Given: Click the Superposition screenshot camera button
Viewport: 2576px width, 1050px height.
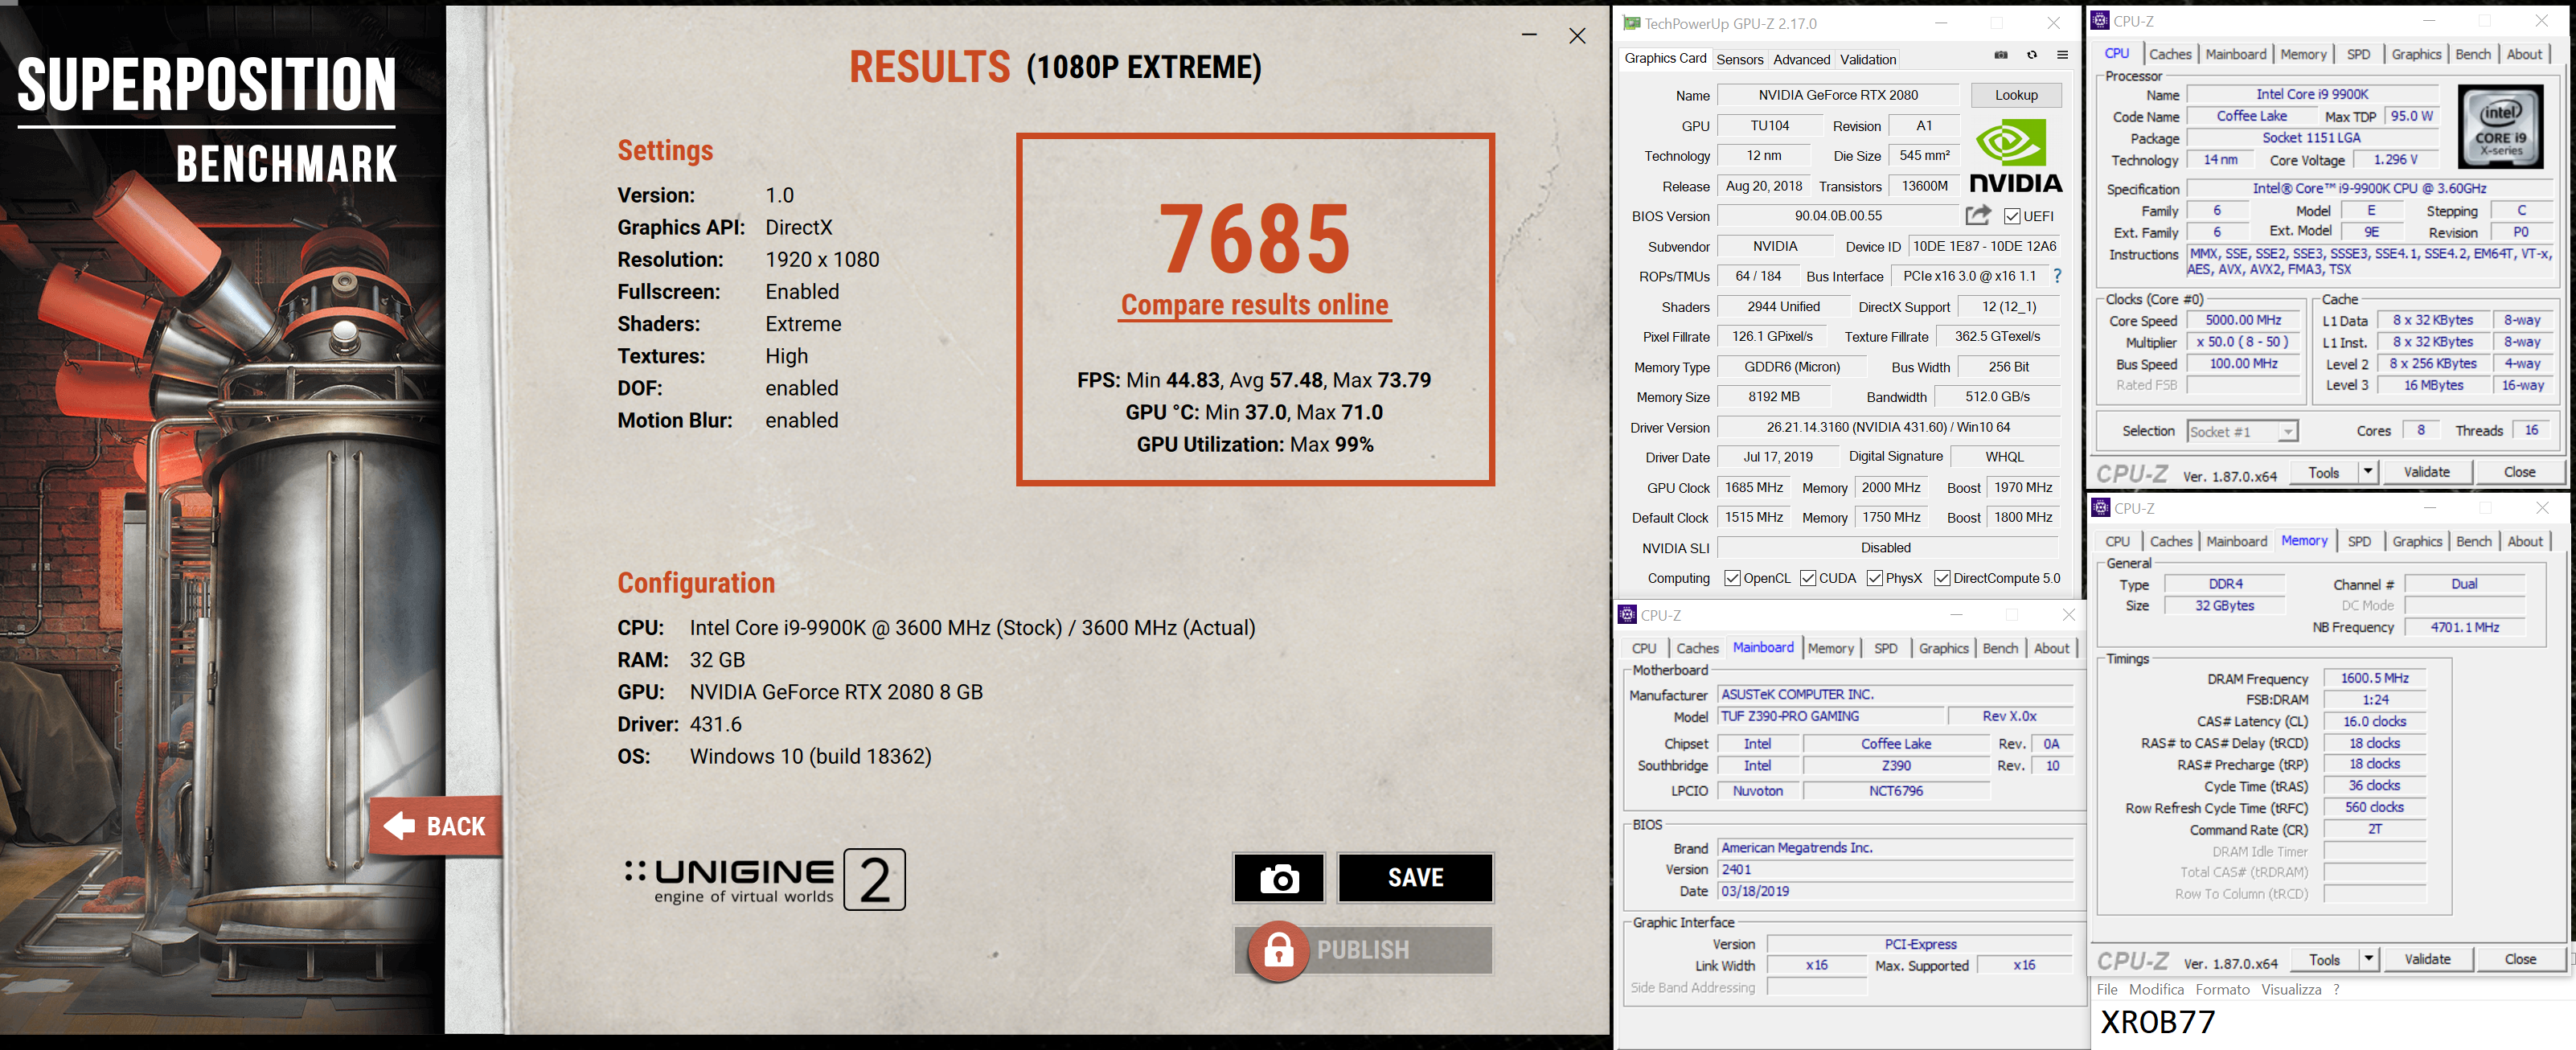Looking at the screenshot, I should (x=1279, y=878).
